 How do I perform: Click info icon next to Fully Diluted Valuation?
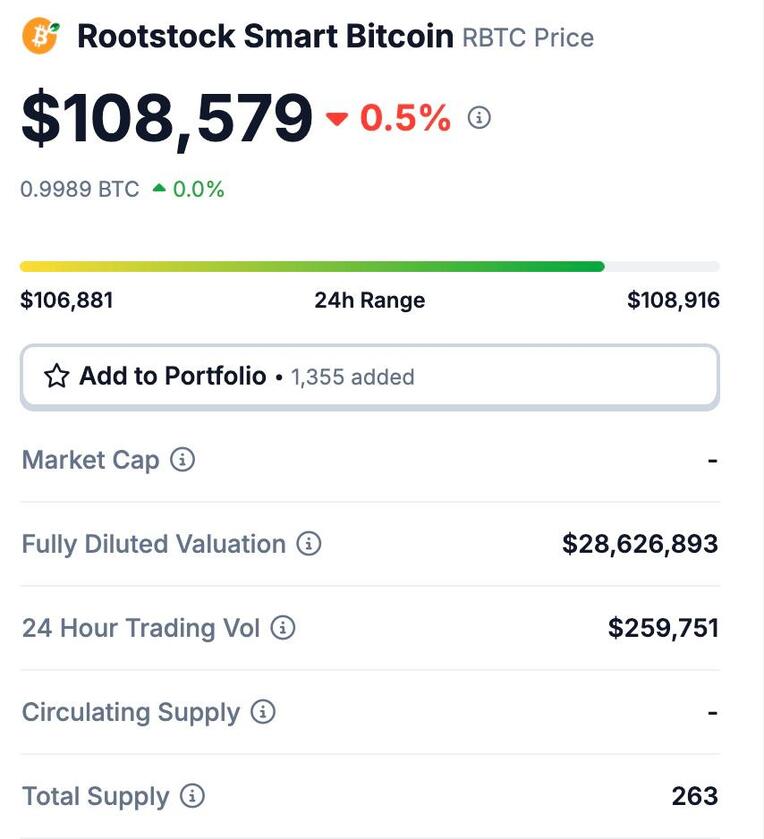[309, 543]
